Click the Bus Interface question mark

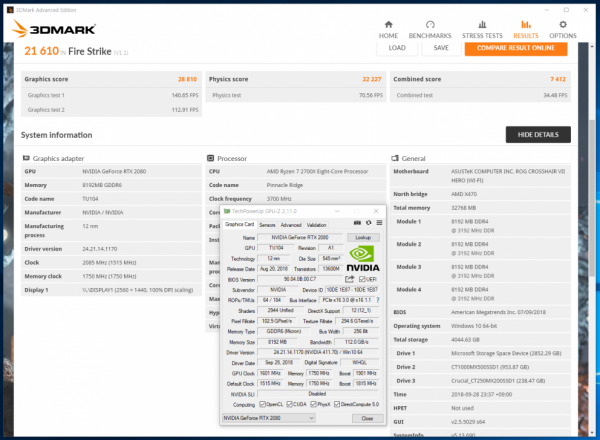(x=378, y=300)
